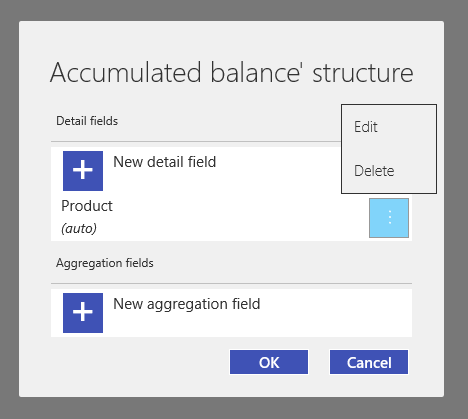
Task: Click the "Aggregation fields" section header
Action: 105,263
